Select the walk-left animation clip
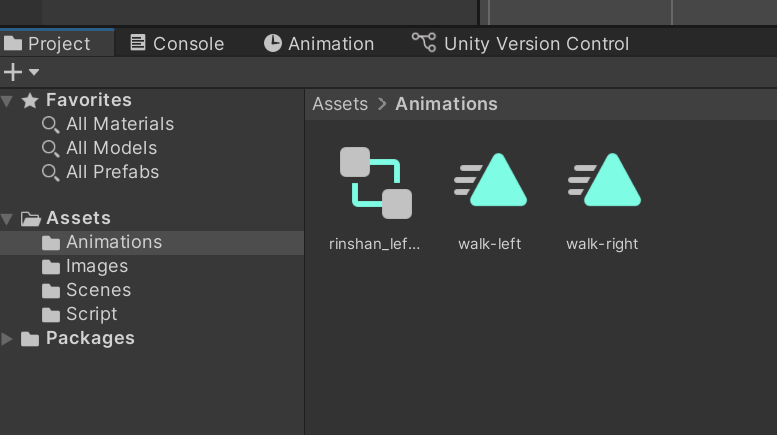The height and width of the screenshot is (435, 777). pos(490,181)
